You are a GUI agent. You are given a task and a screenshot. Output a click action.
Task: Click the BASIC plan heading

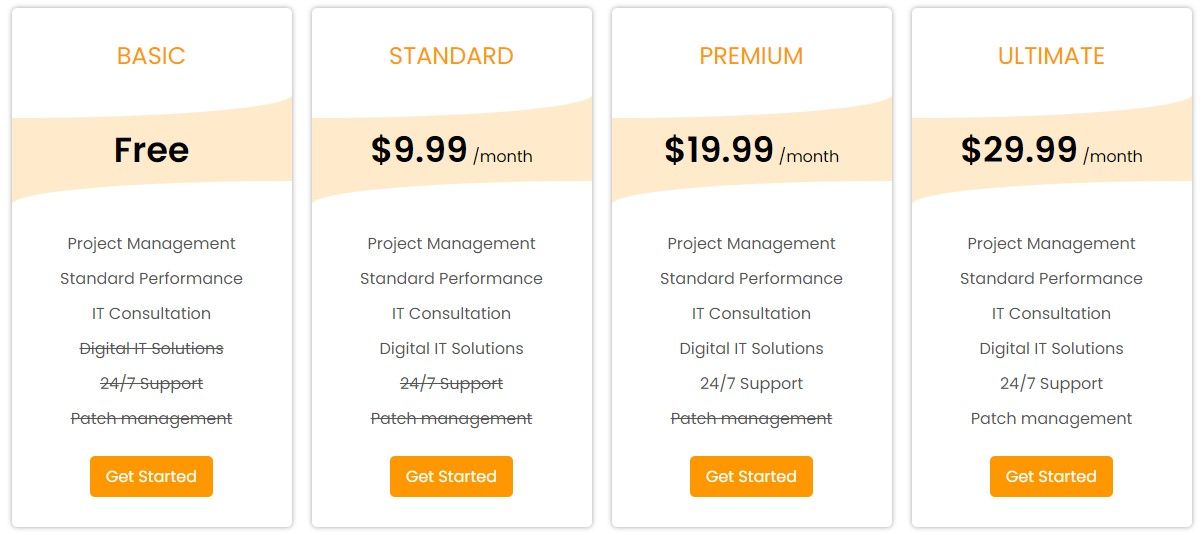[151, 56]
